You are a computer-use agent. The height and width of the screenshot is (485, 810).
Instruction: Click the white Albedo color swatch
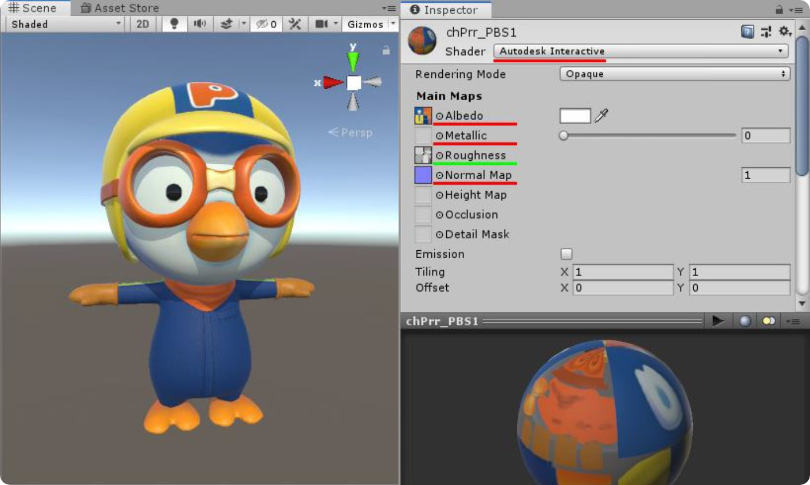[575, 116]
